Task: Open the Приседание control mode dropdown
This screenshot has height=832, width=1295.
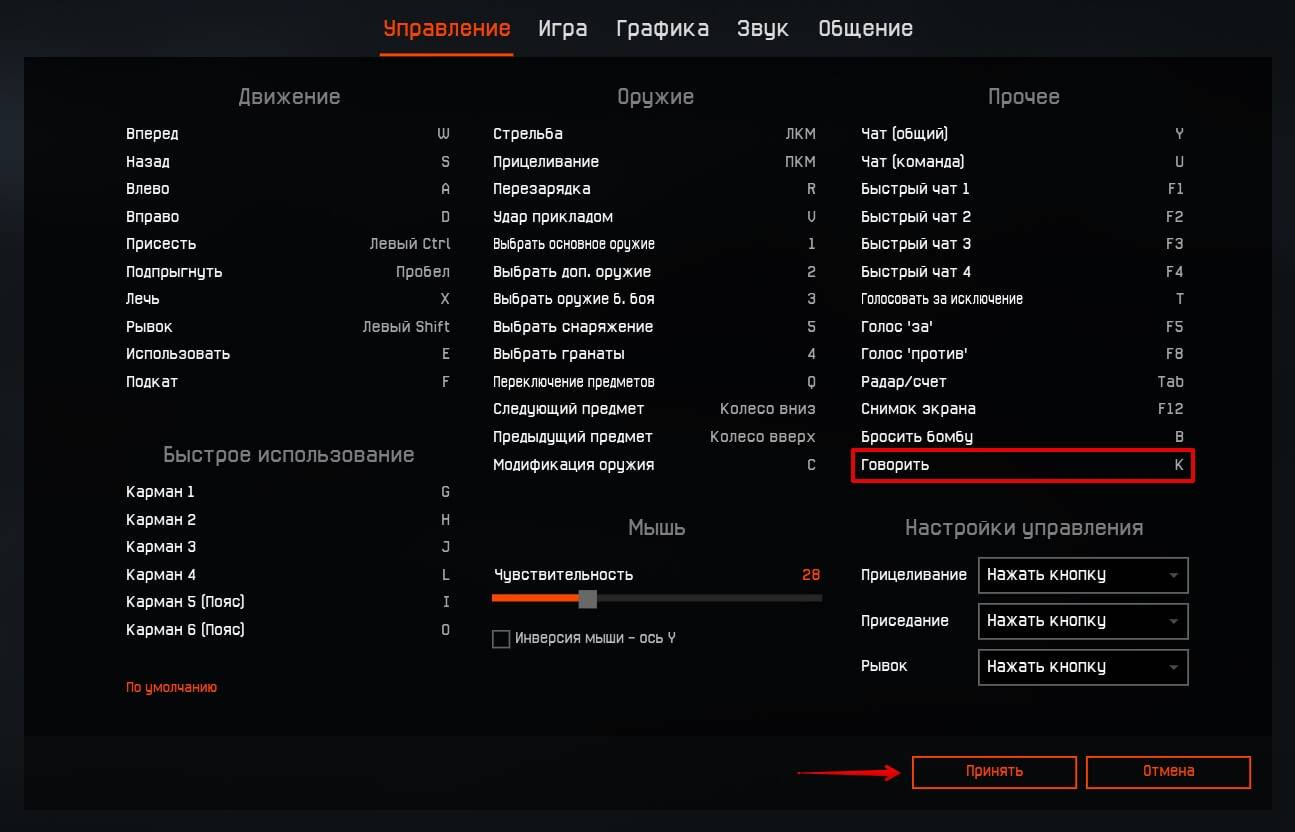Action: click(x=1082, y=621)
